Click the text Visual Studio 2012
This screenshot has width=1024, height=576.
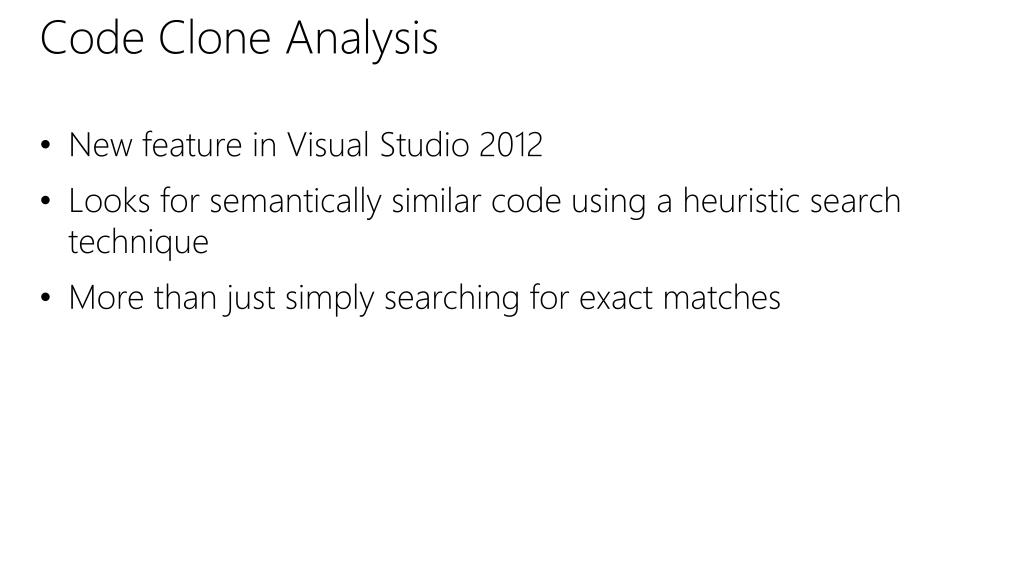pos(415,144)
